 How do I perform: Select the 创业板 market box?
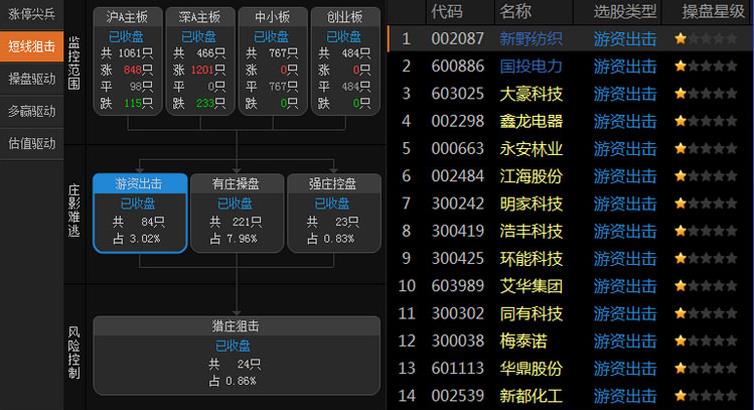coord(345,61)
